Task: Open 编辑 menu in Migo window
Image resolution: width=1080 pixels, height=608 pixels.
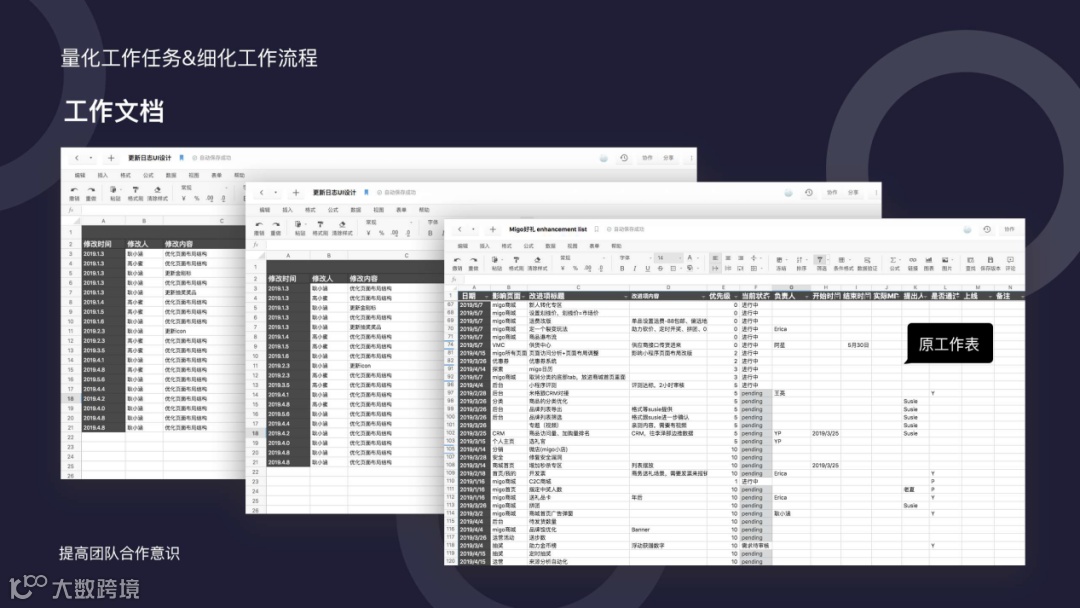Action: tap(463, 246)
